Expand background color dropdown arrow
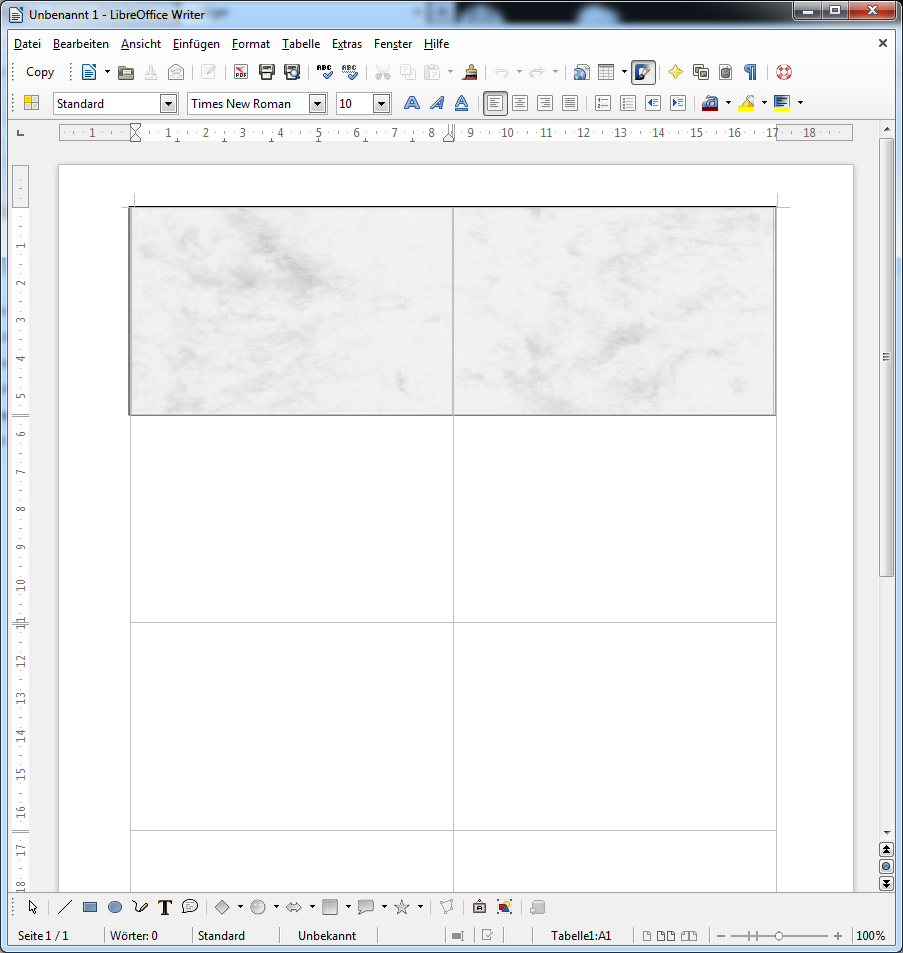This screenshot has width=903, height=953. coord(800,103)
